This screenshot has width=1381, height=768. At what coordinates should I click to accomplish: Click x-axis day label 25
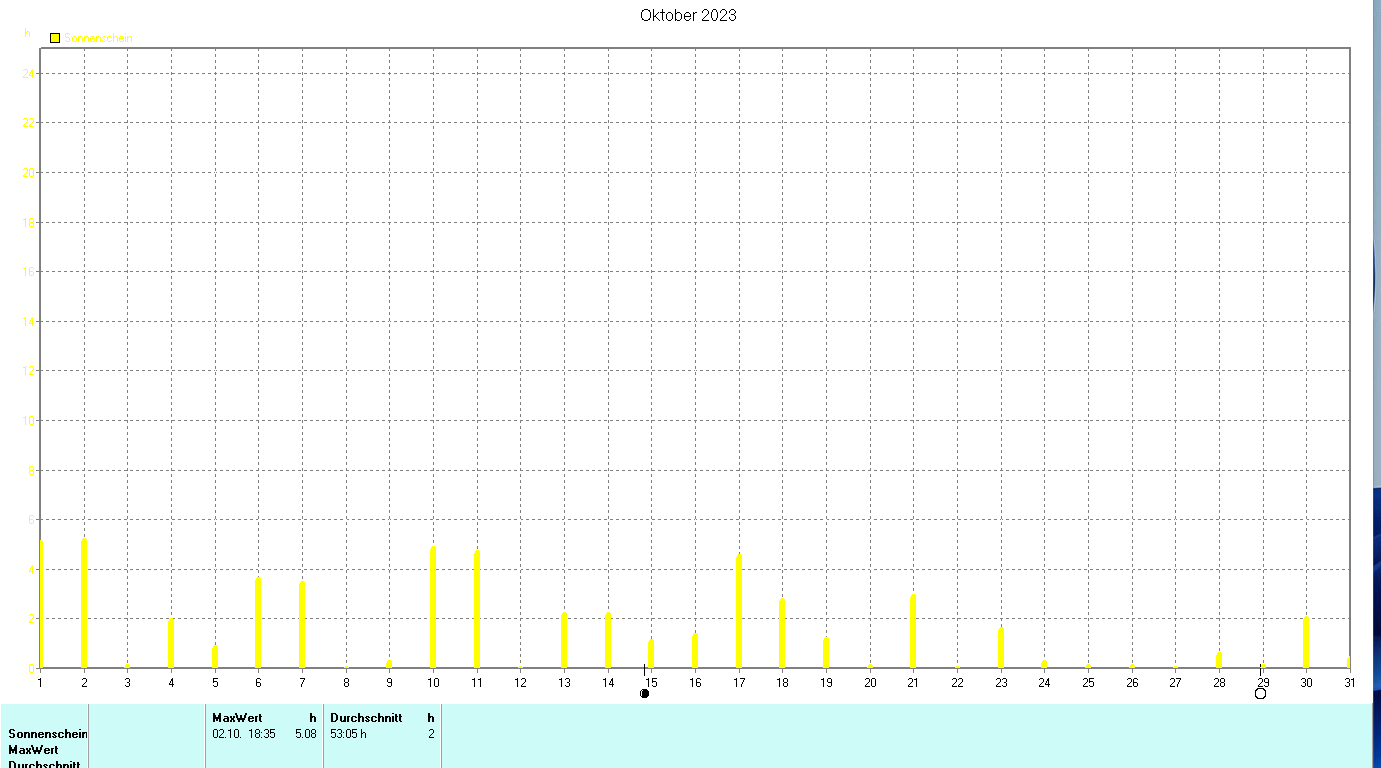pos(1088,683)
